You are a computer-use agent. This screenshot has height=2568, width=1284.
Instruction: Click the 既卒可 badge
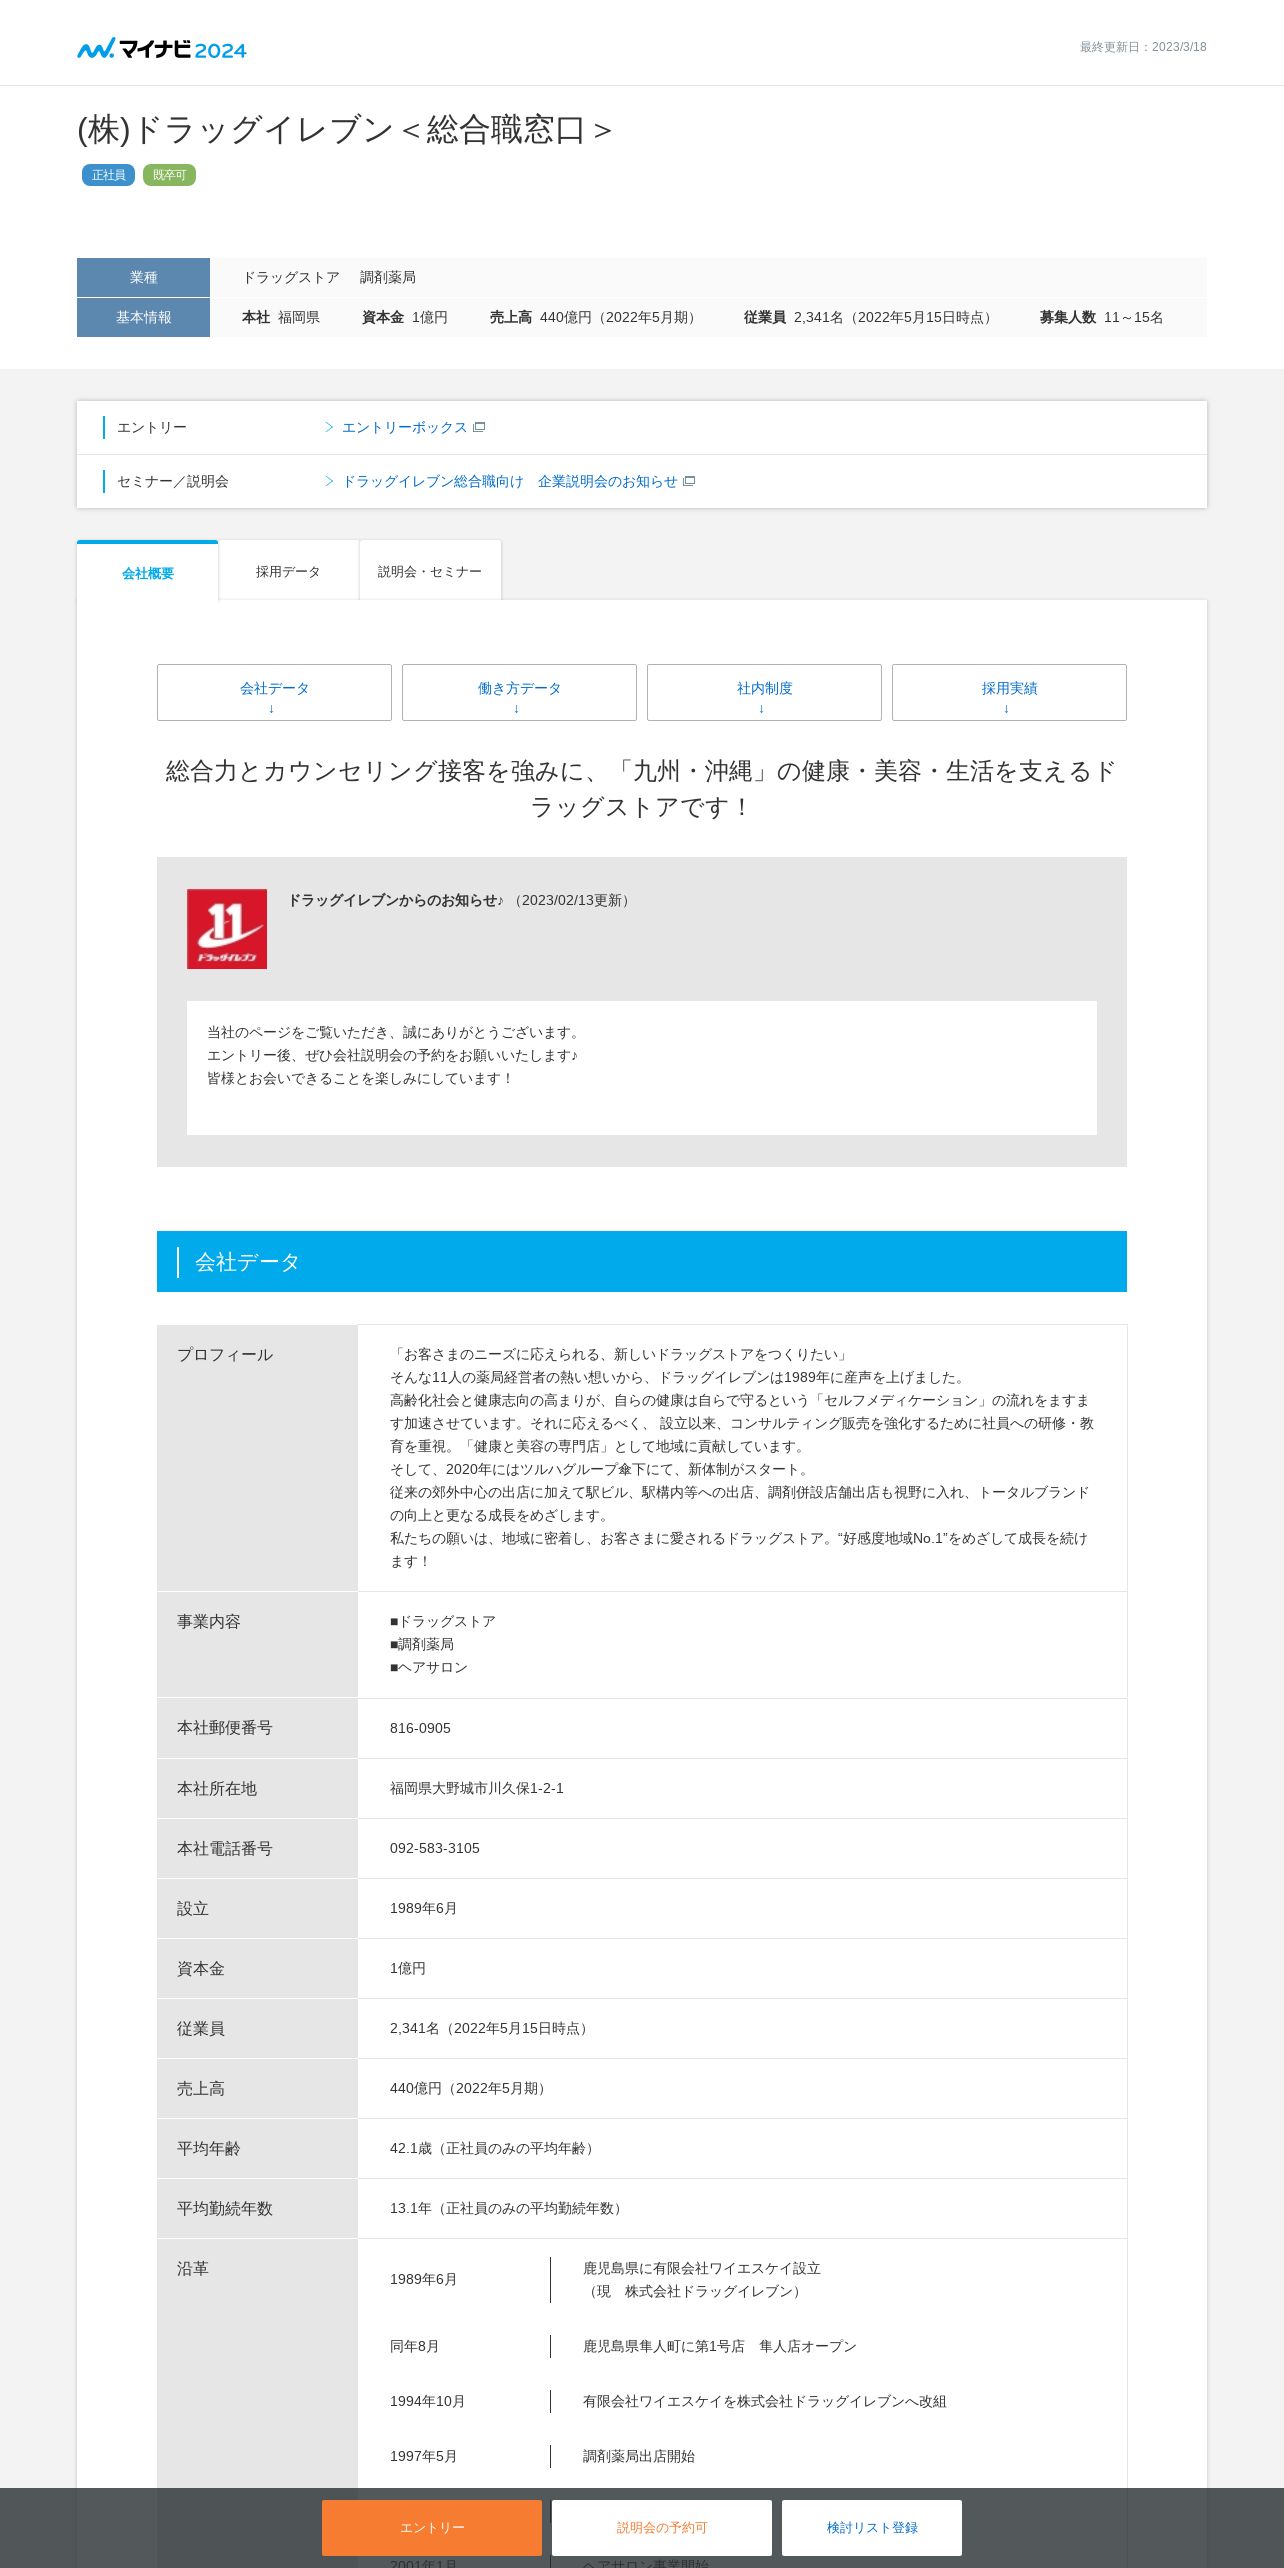[169, 175]
